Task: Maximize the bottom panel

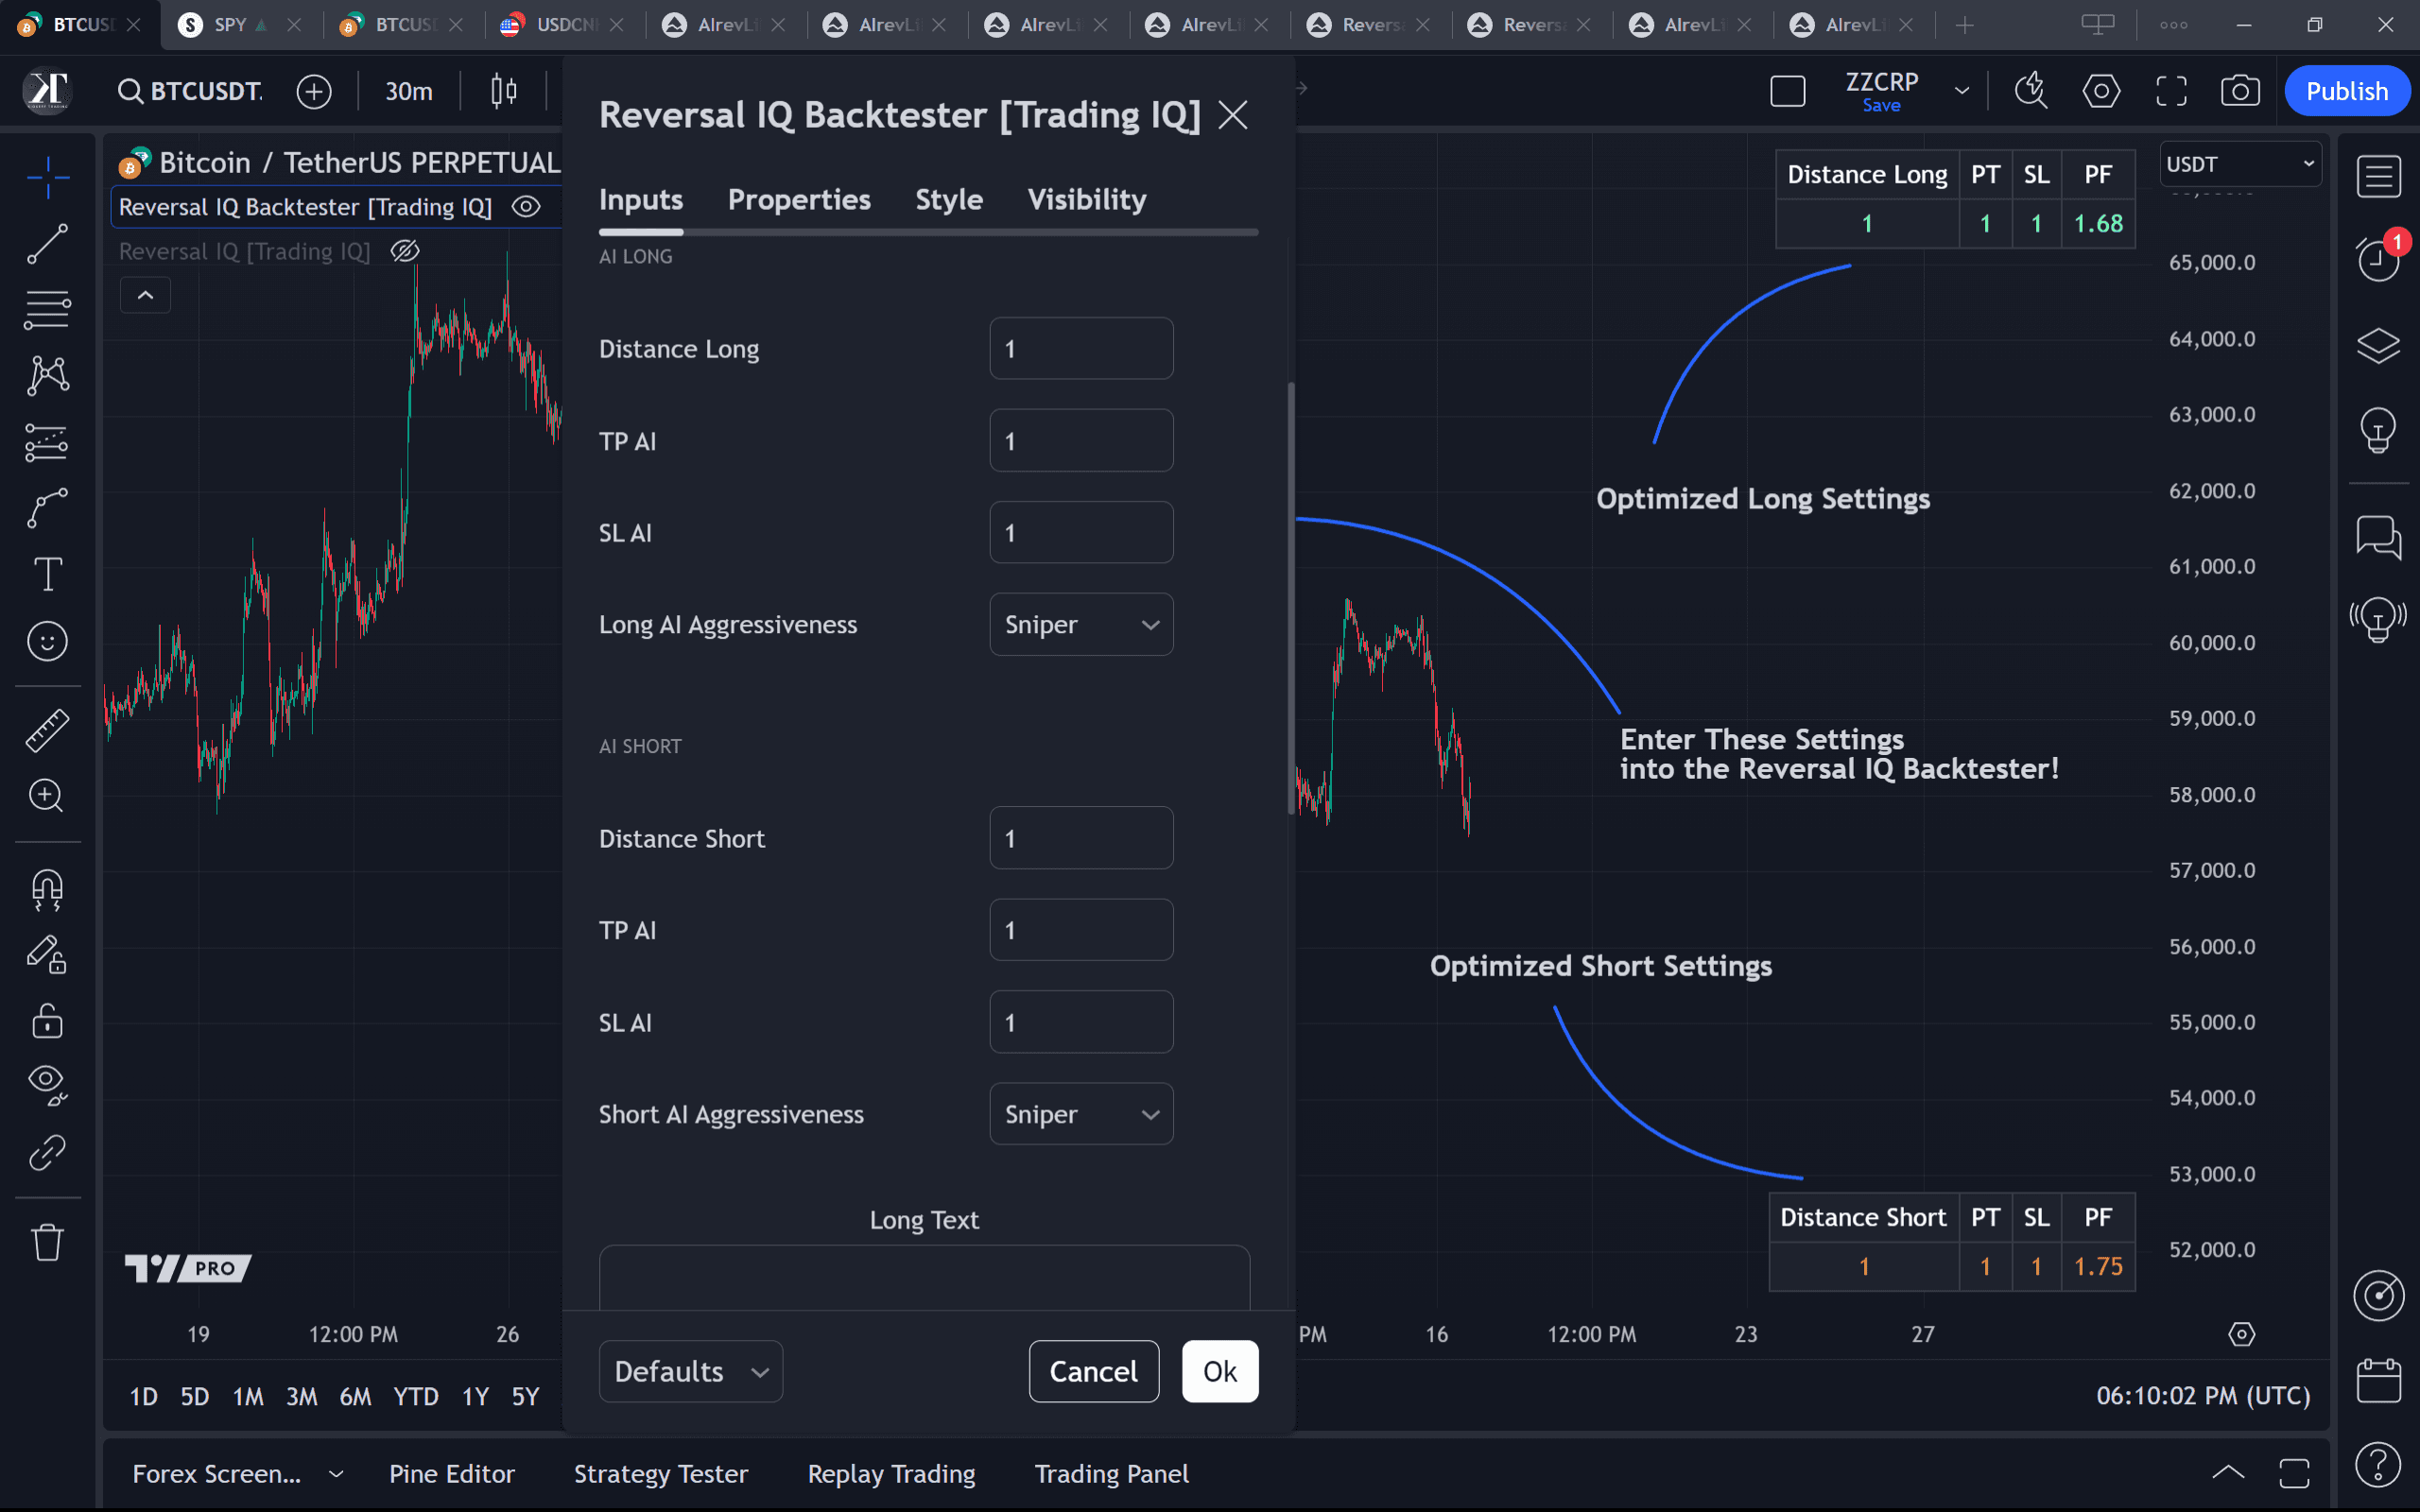Action: coord(2294,1473)
